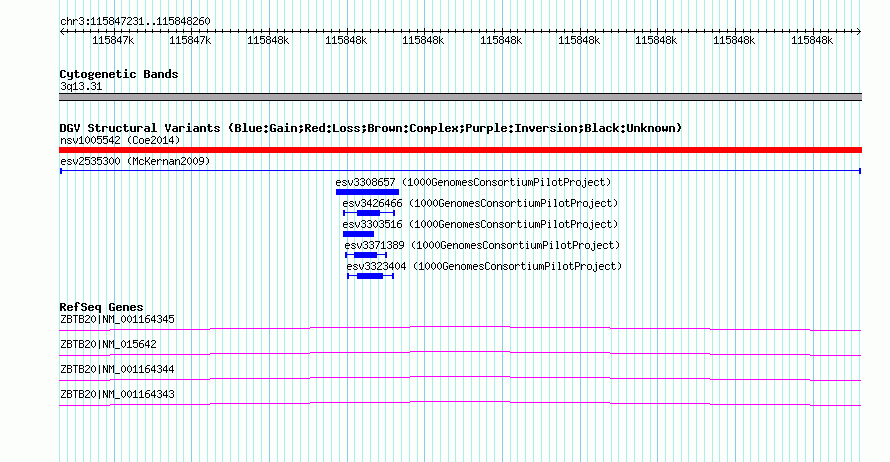
Task: Click the RefSeq Genes track heading
Action: pyautogui.click(x=102, y=307)
